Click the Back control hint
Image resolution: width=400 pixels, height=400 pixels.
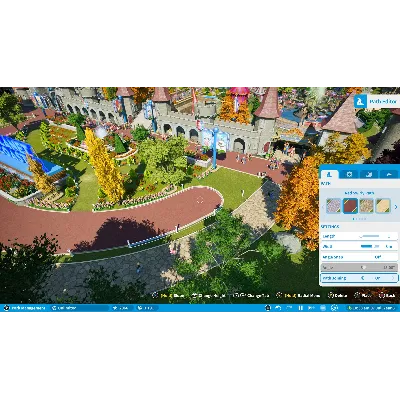[387, 296]
